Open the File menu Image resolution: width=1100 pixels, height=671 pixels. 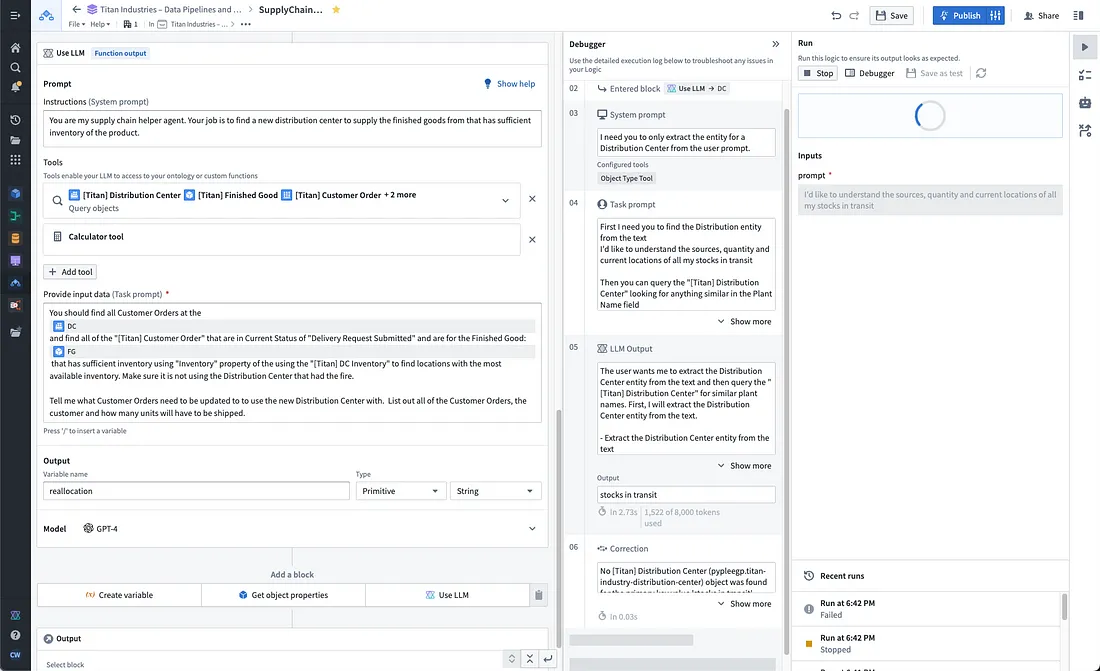(76, 25)
